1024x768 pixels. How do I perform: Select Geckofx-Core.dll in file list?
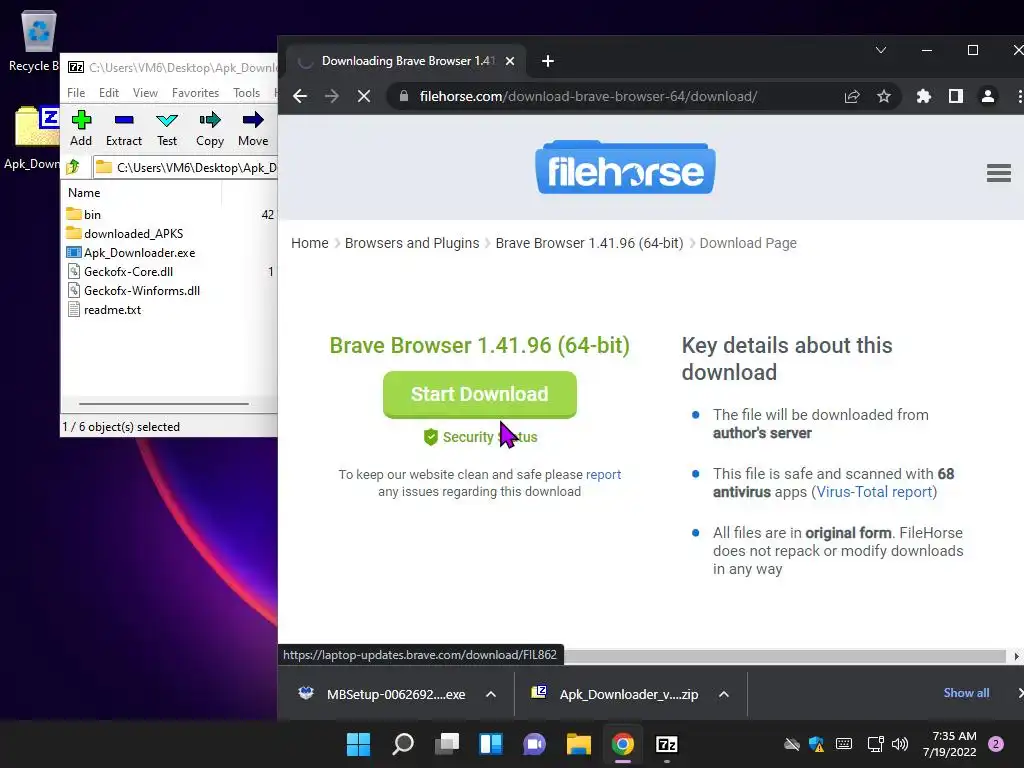click(128, 271)
